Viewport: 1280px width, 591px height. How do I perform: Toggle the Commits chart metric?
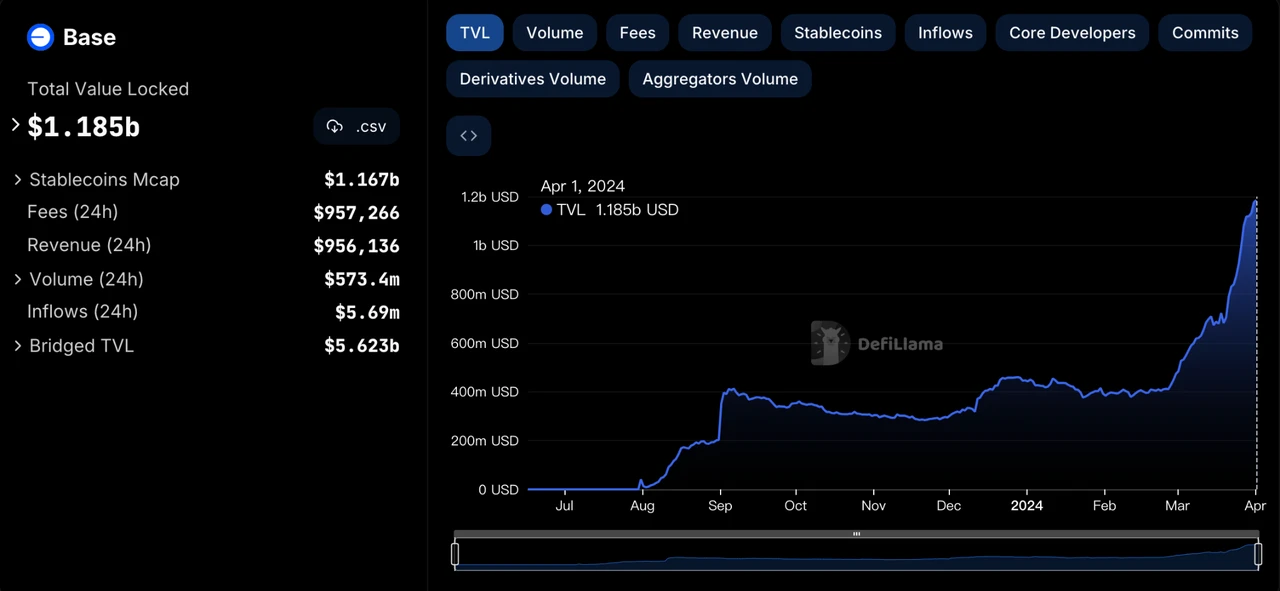coord(1205,33)
